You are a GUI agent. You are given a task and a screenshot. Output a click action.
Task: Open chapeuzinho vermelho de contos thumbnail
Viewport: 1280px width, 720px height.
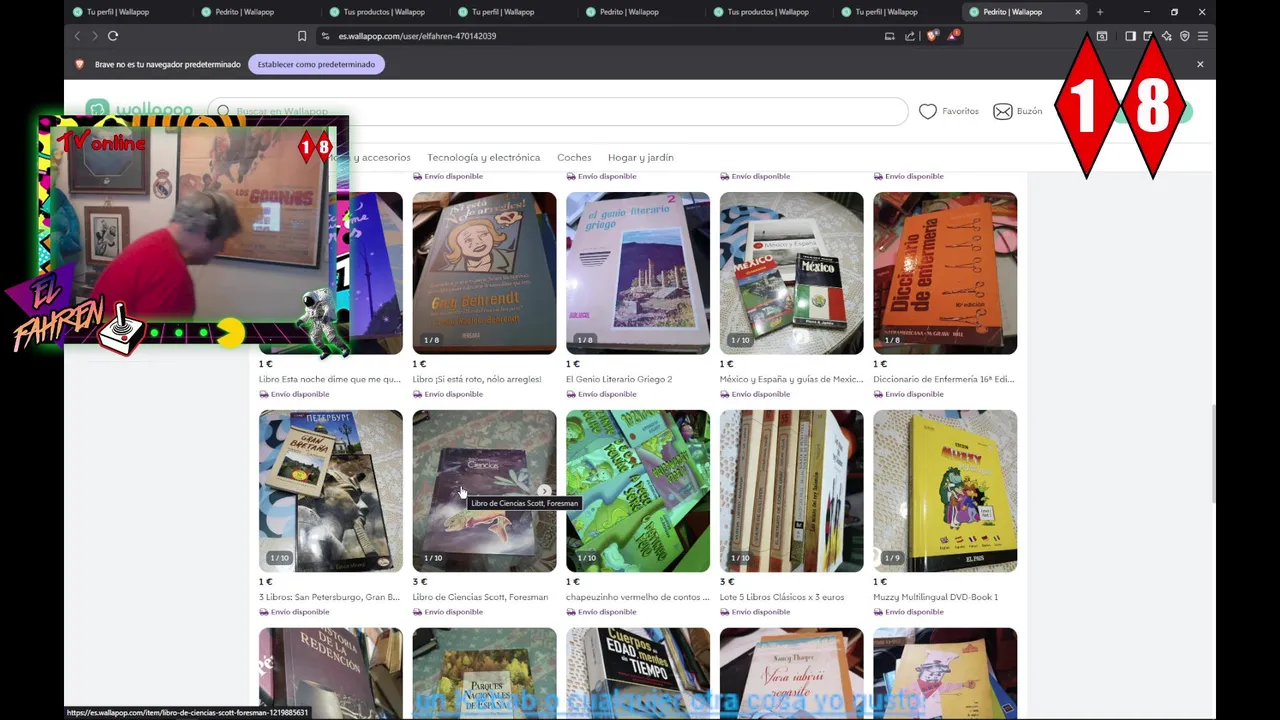pos(638,491)
